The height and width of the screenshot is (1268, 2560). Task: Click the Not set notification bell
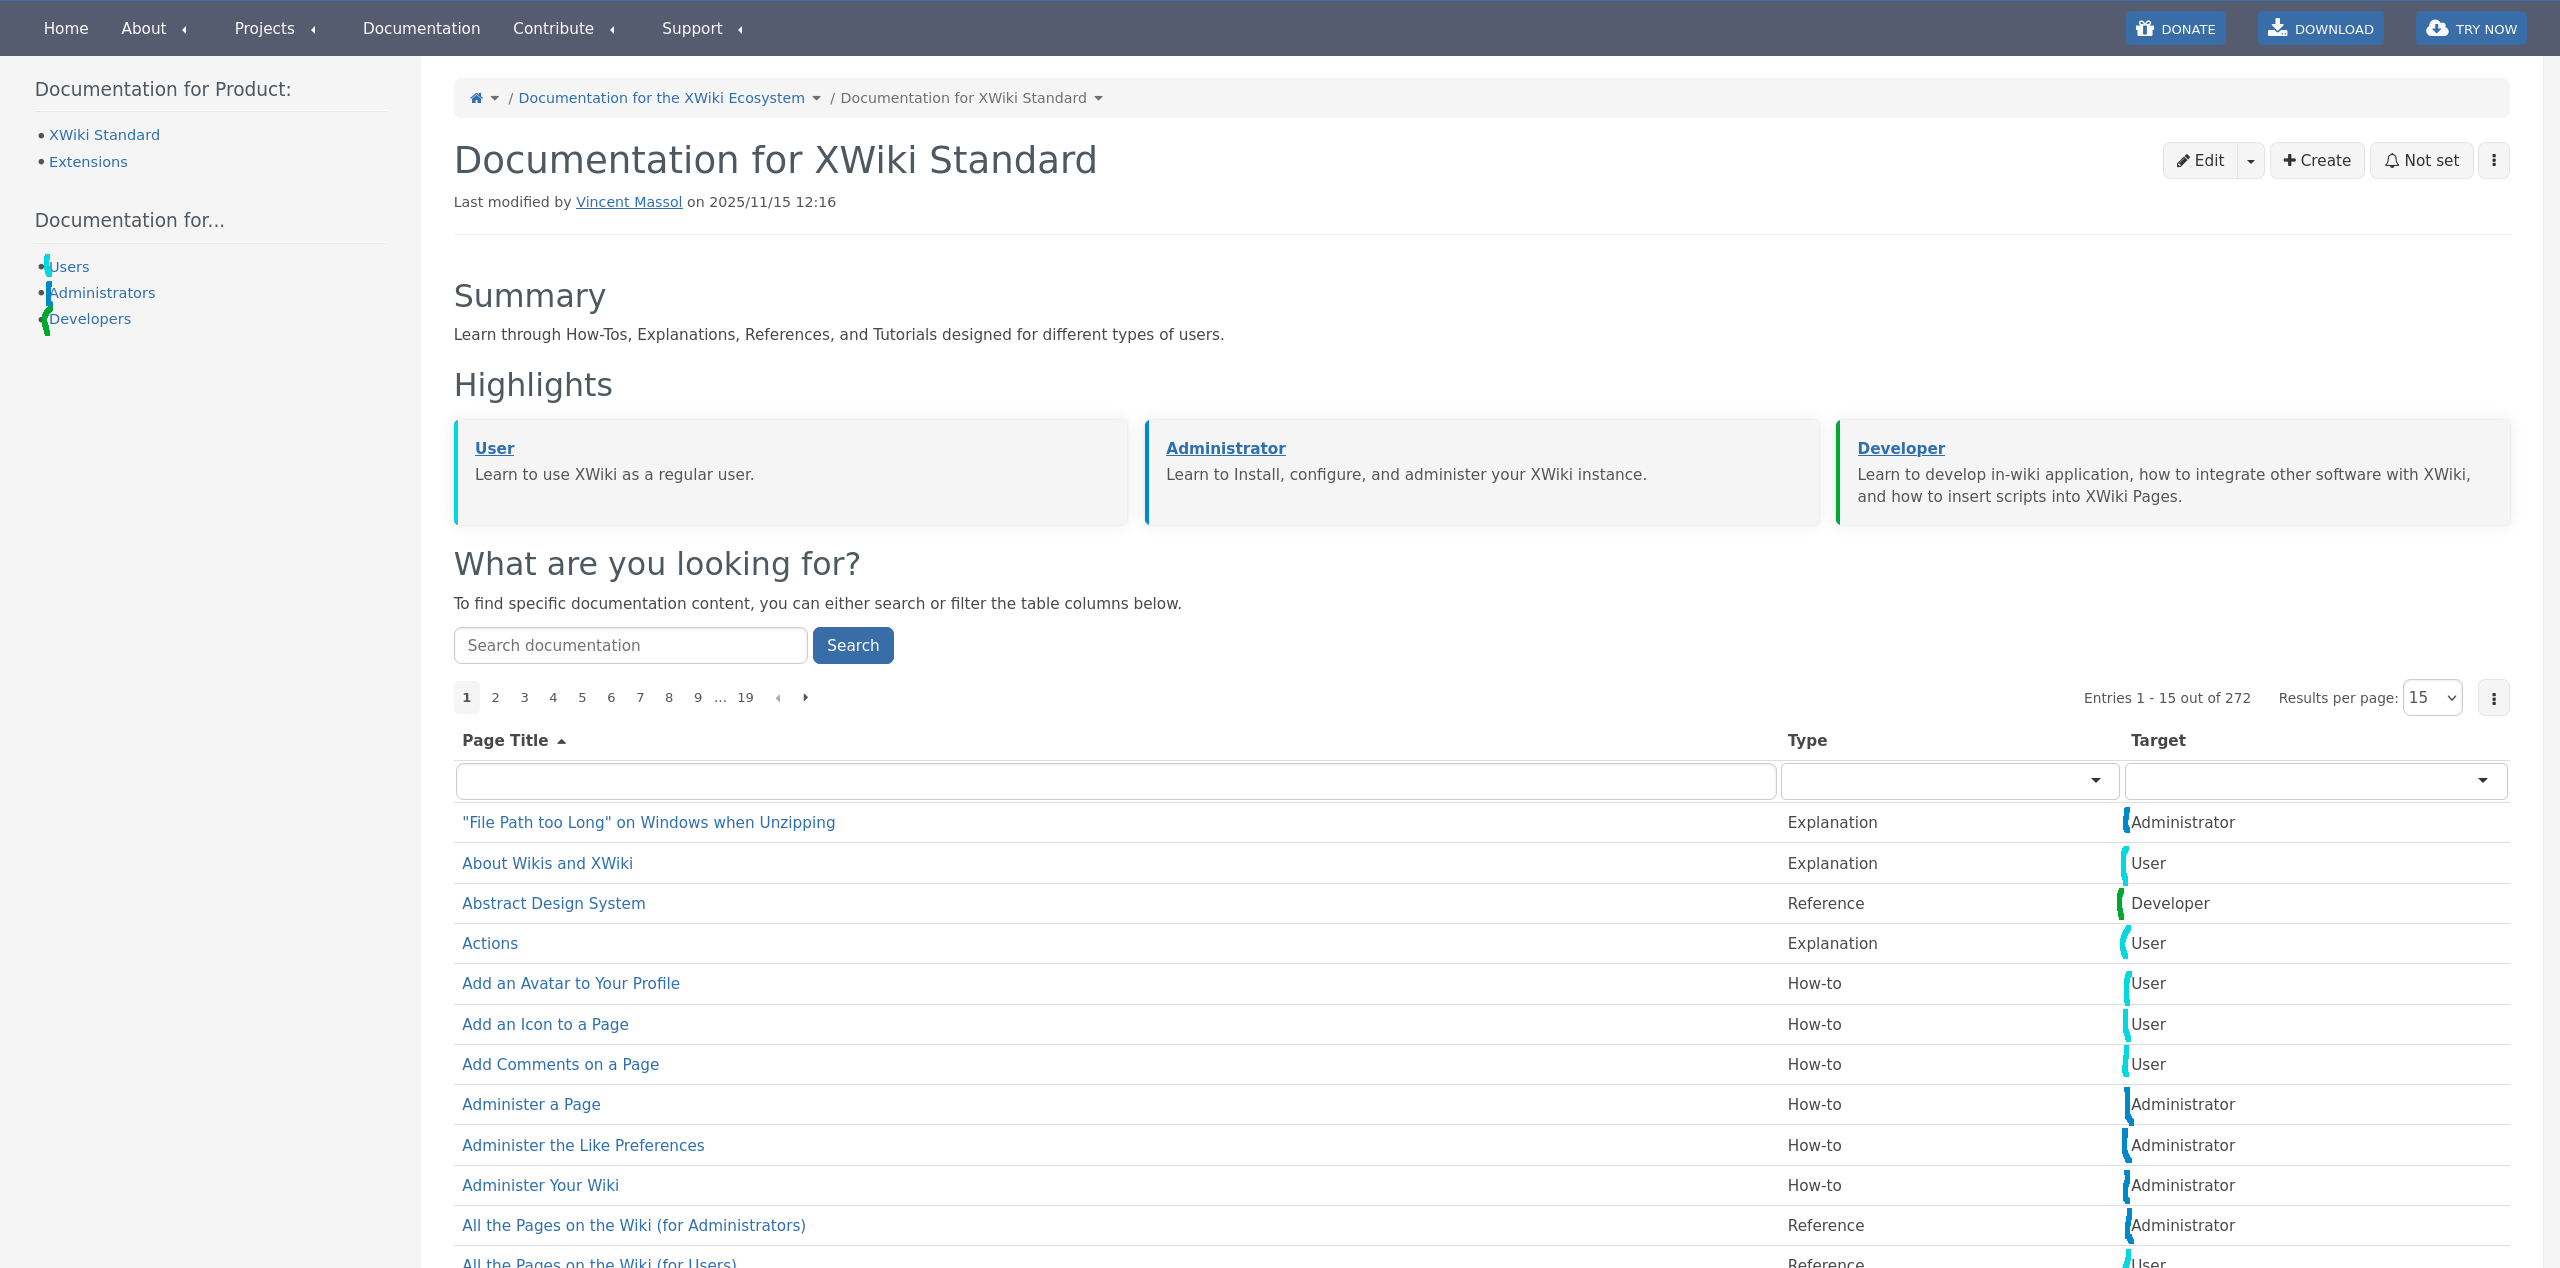[2421, 160]
